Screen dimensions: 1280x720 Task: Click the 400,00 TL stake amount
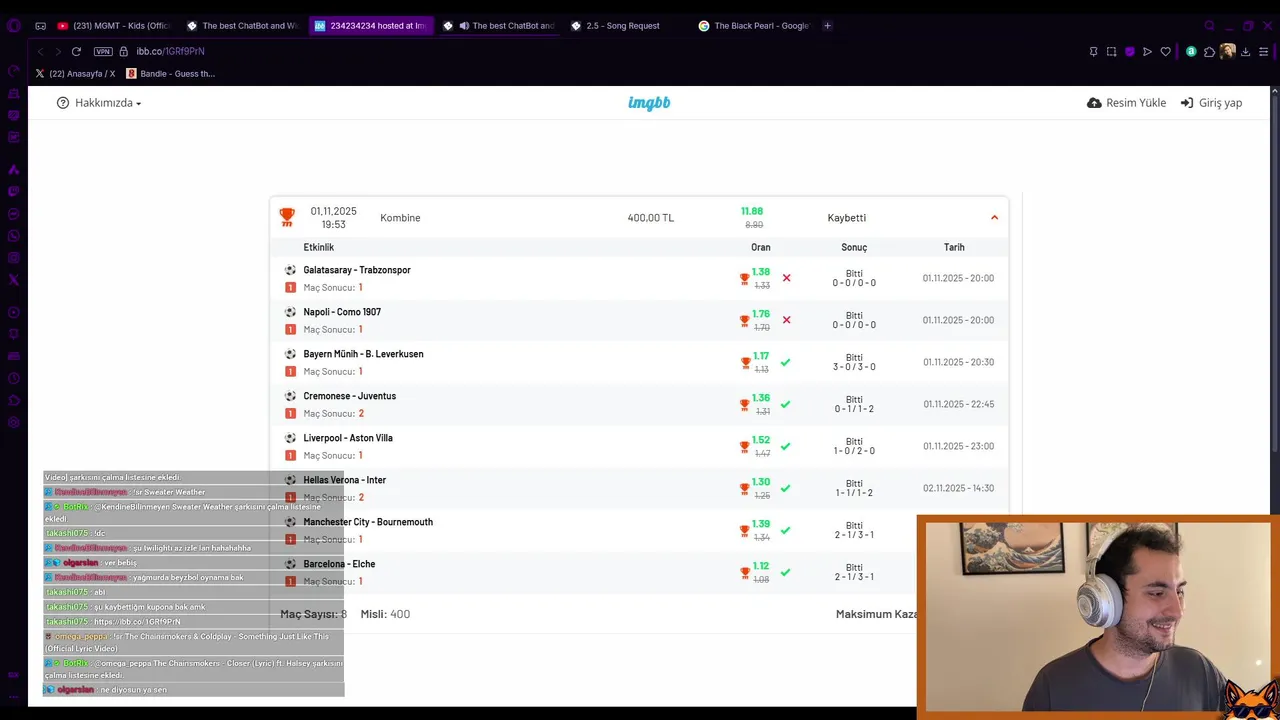click(651, 218)
